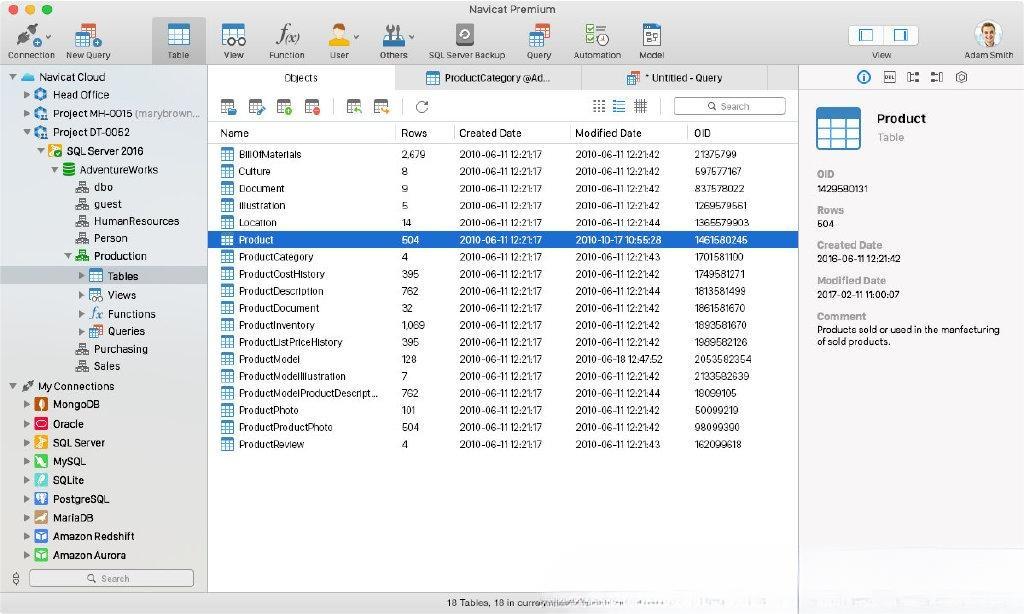This screenshot has height=614, width=1024.
Task: Click the New Table icon
Action: click(x=284, y=106)
